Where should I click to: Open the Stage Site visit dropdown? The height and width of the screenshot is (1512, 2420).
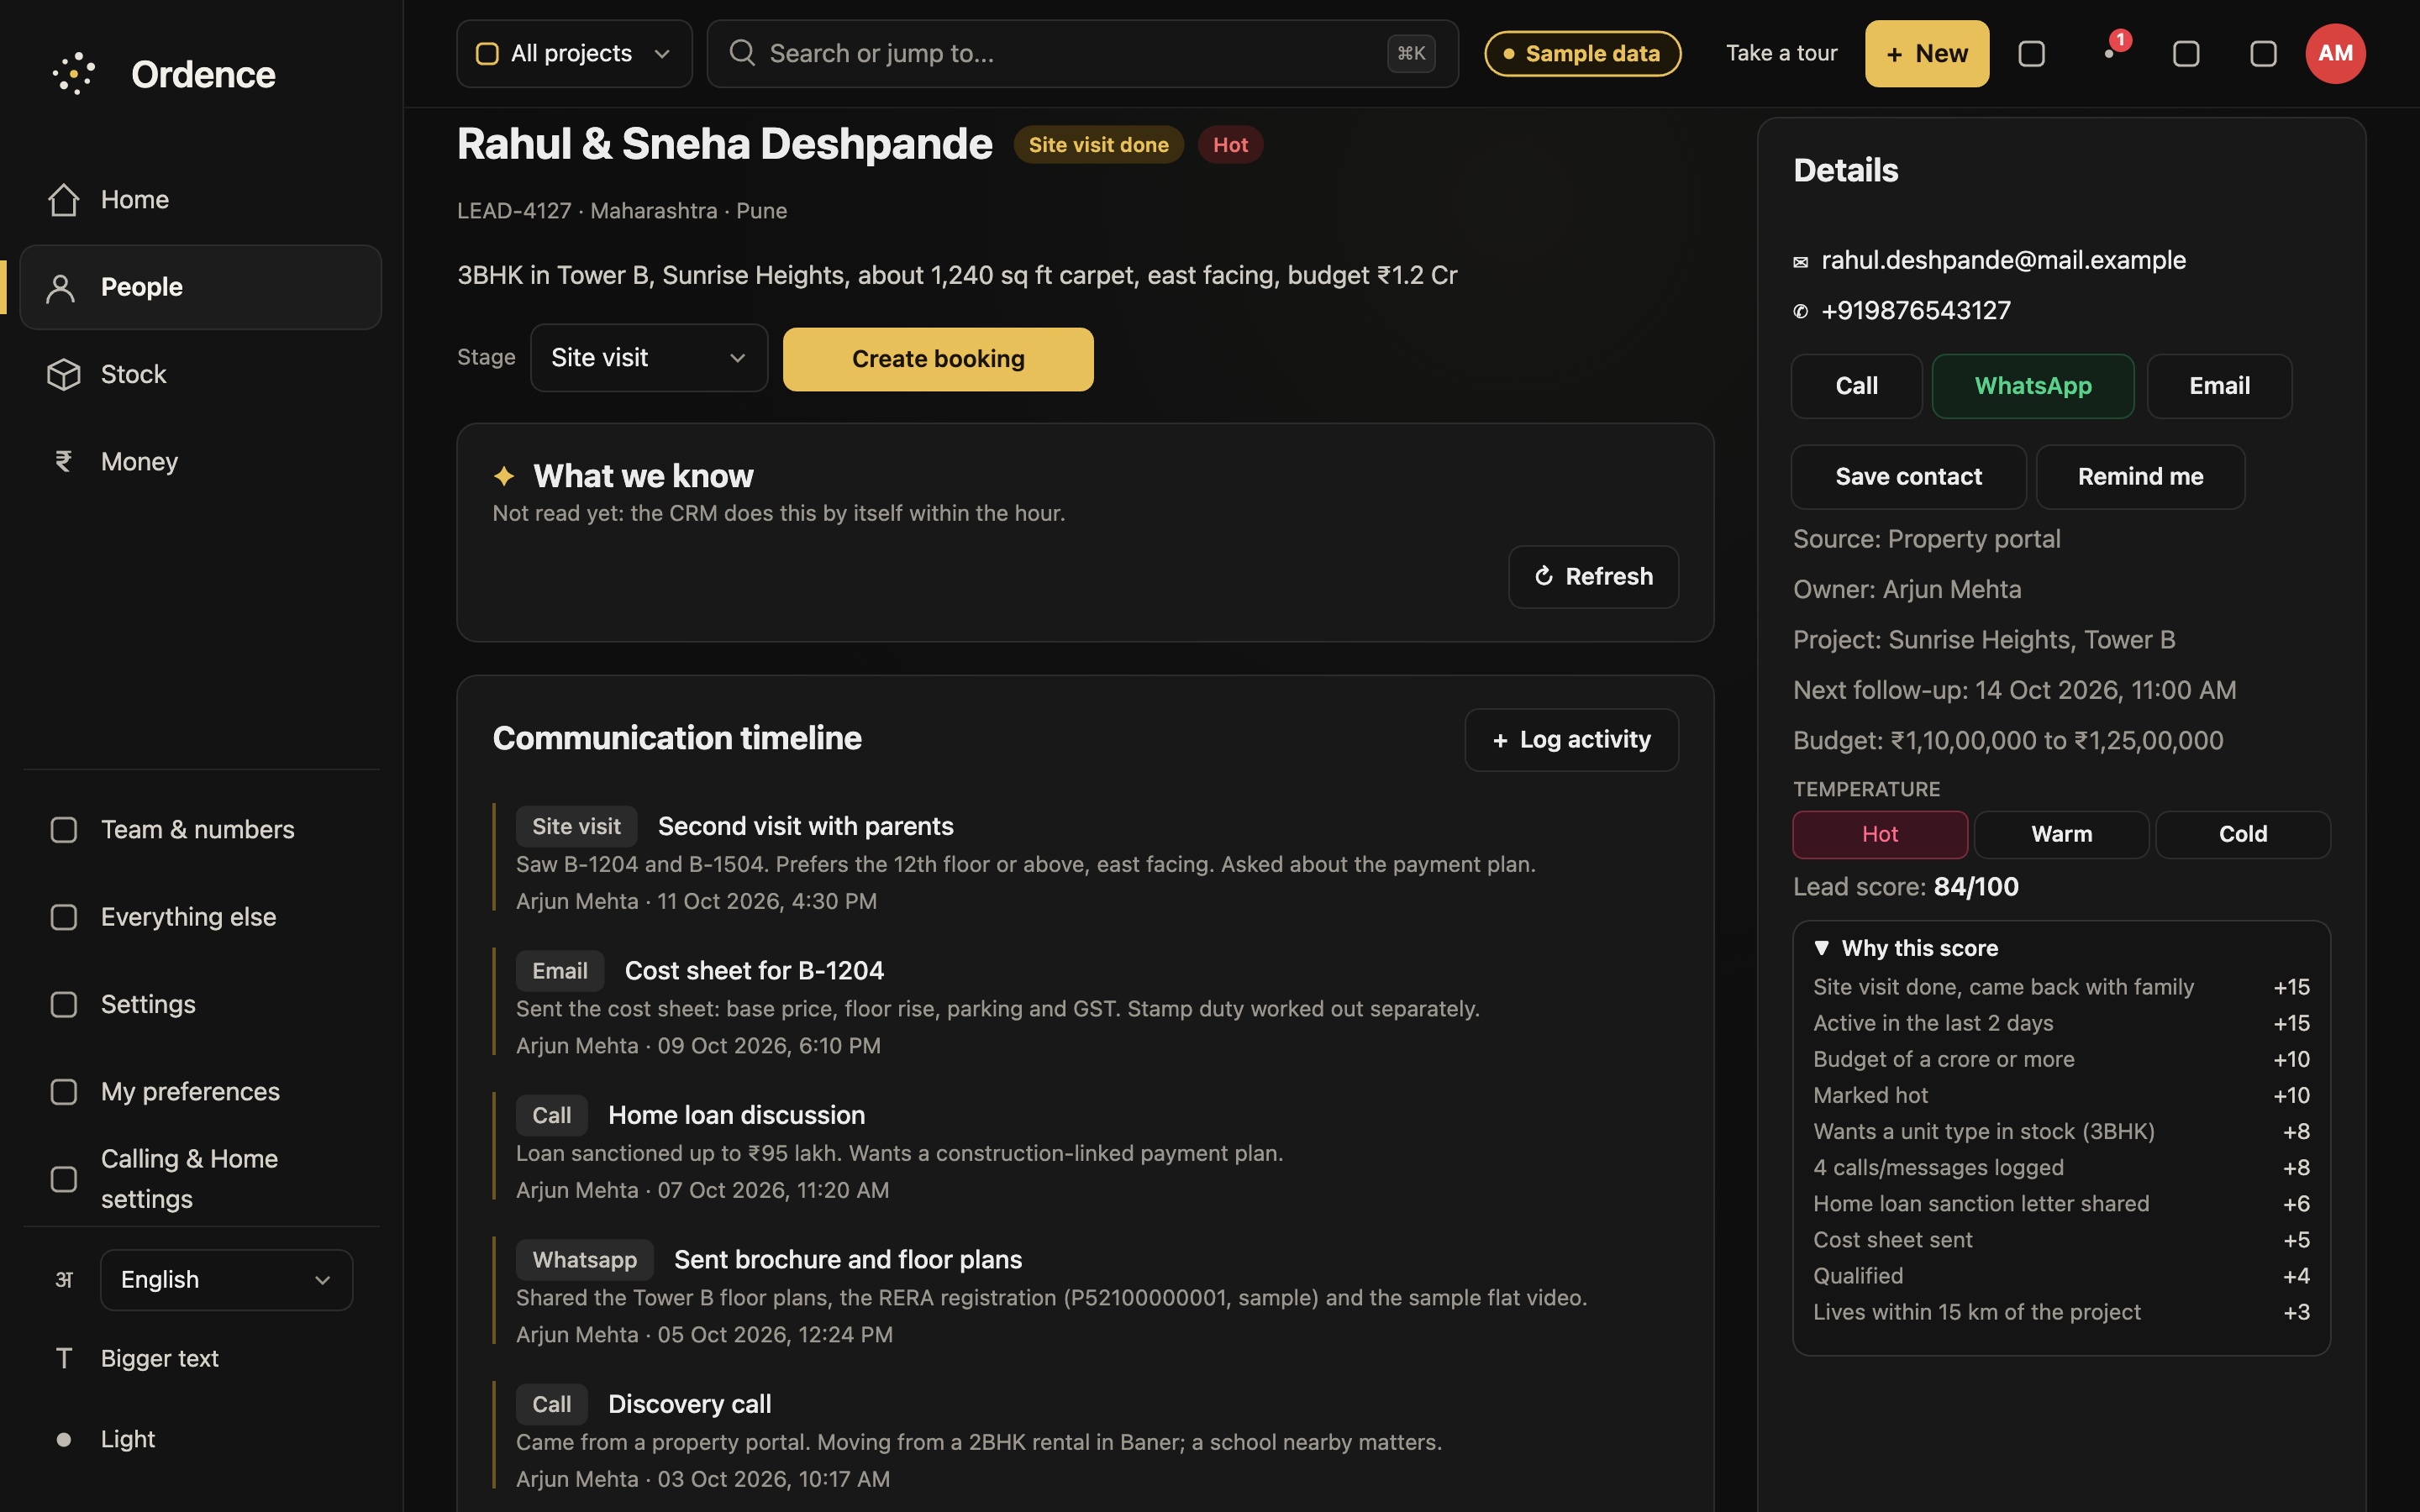(x=649, y=358)
